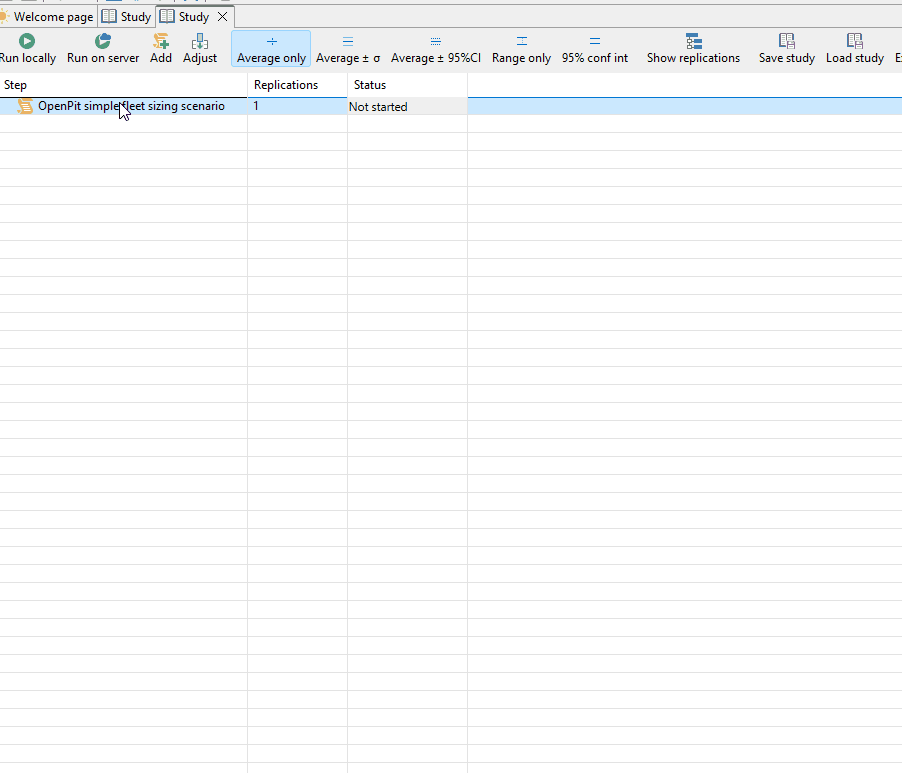This screenshot has height=773, width=902.
Task: Click the Add step icon
Action: coord(161,41)
